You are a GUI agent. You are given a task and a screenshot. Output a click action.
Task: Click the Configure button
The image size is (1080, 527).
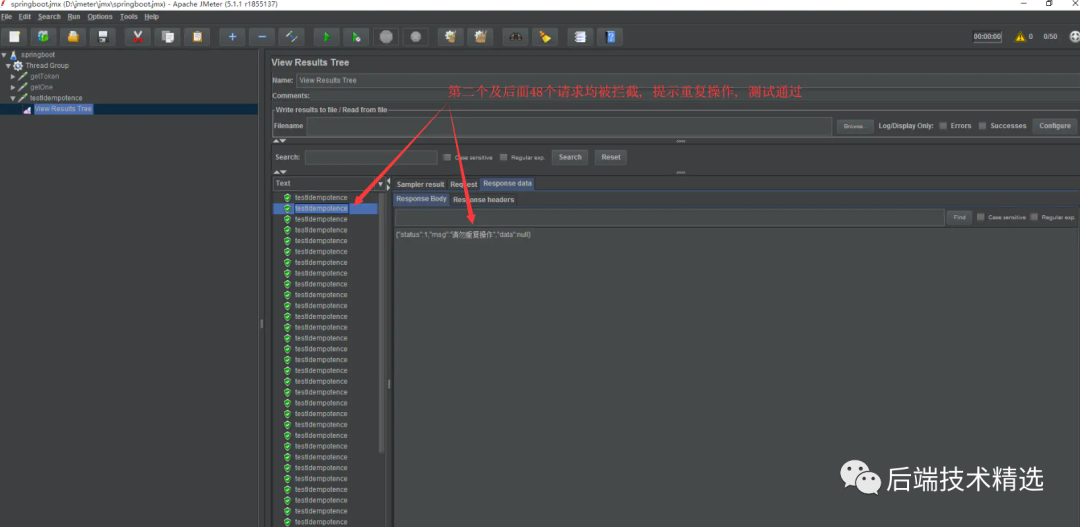pyautogui.click(x=1055, y=126)
